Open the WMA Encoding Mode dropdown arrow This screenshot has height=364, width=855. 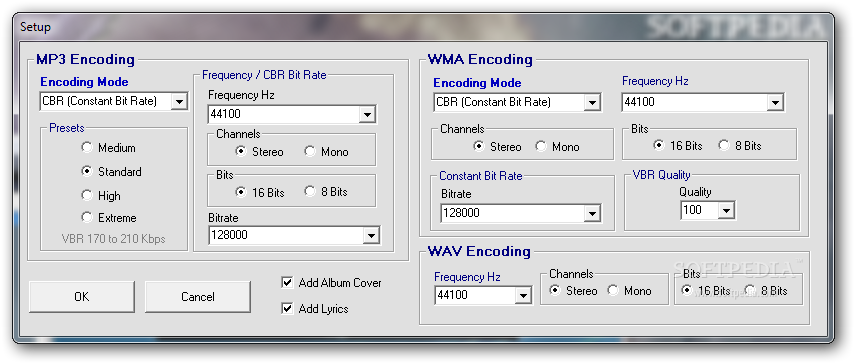pos(592,102)
